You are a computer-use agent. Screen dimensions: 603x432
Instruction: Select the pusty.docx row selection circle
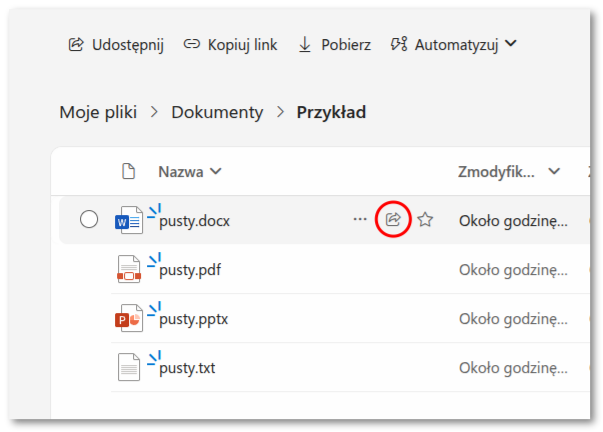tap(89, 220)
